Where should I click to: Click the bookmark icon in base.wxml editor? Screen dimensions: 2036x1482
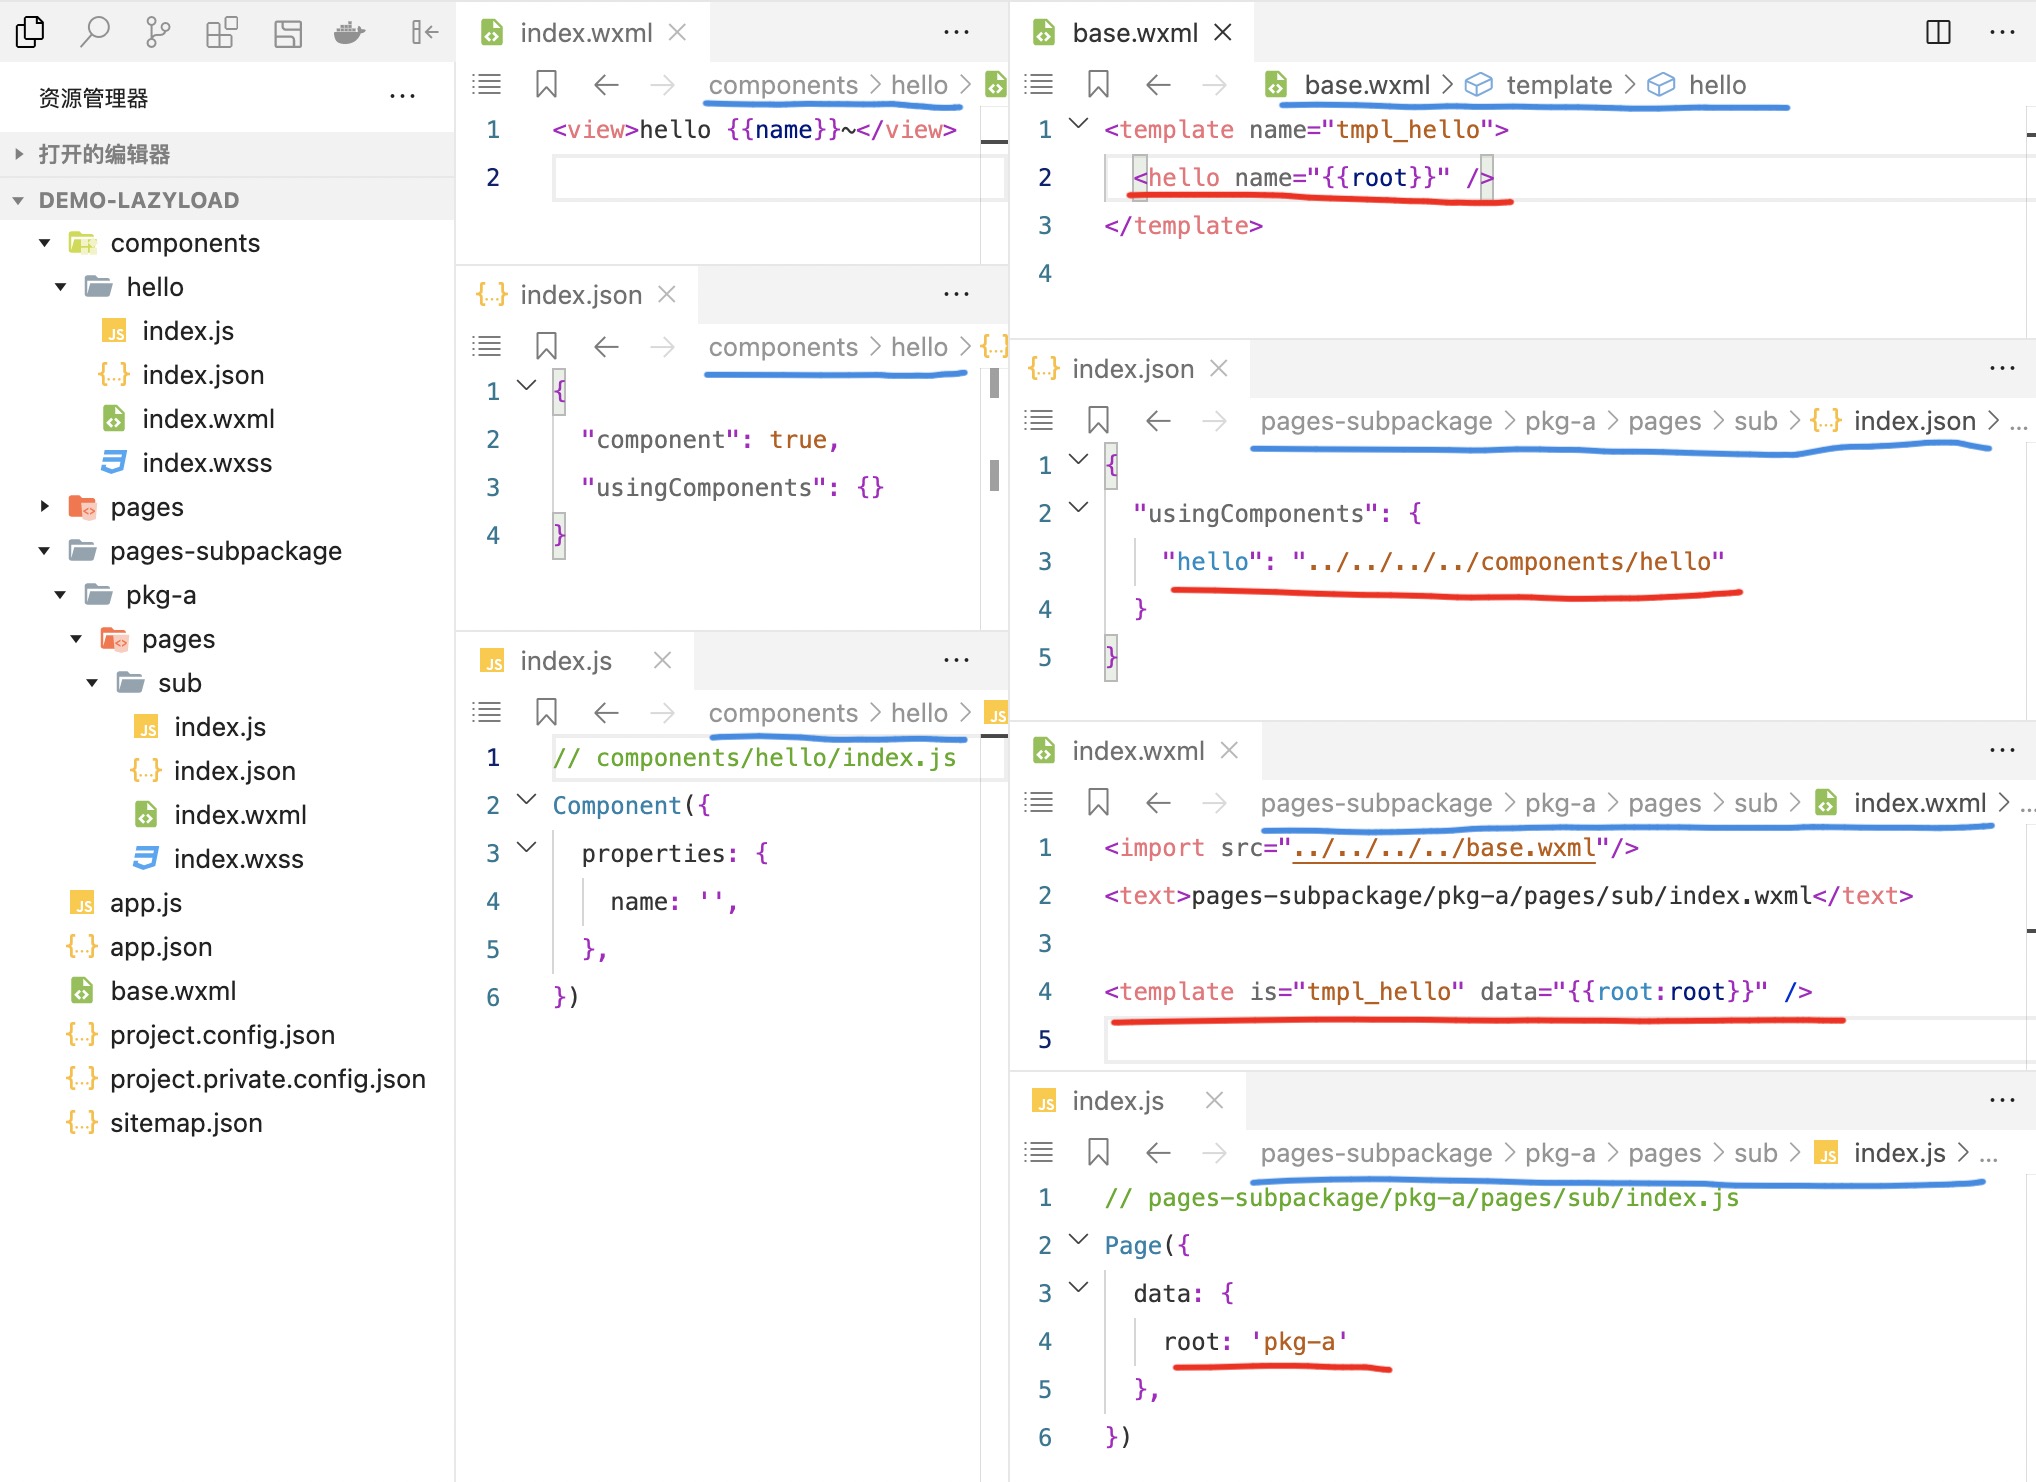1102,84
